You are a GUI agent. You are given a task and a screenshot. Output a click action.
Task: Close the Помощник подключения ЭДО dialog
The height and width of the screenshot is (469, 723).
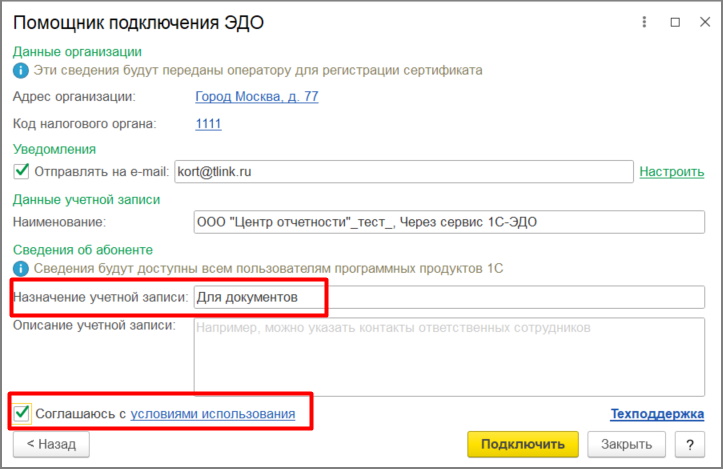705,22
